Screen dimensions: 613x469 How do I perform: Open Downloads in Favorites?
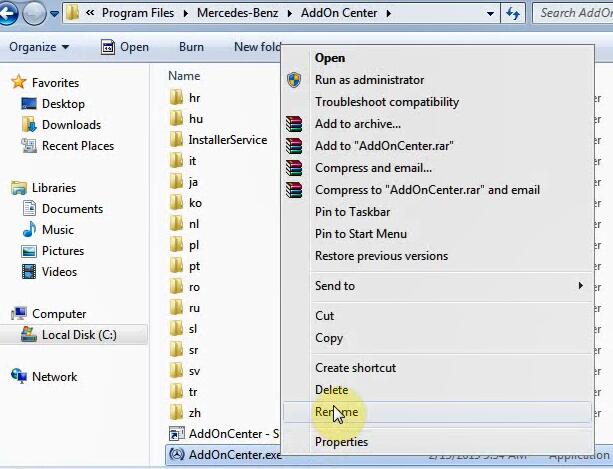pyautogui.click(x=61, y=125)
